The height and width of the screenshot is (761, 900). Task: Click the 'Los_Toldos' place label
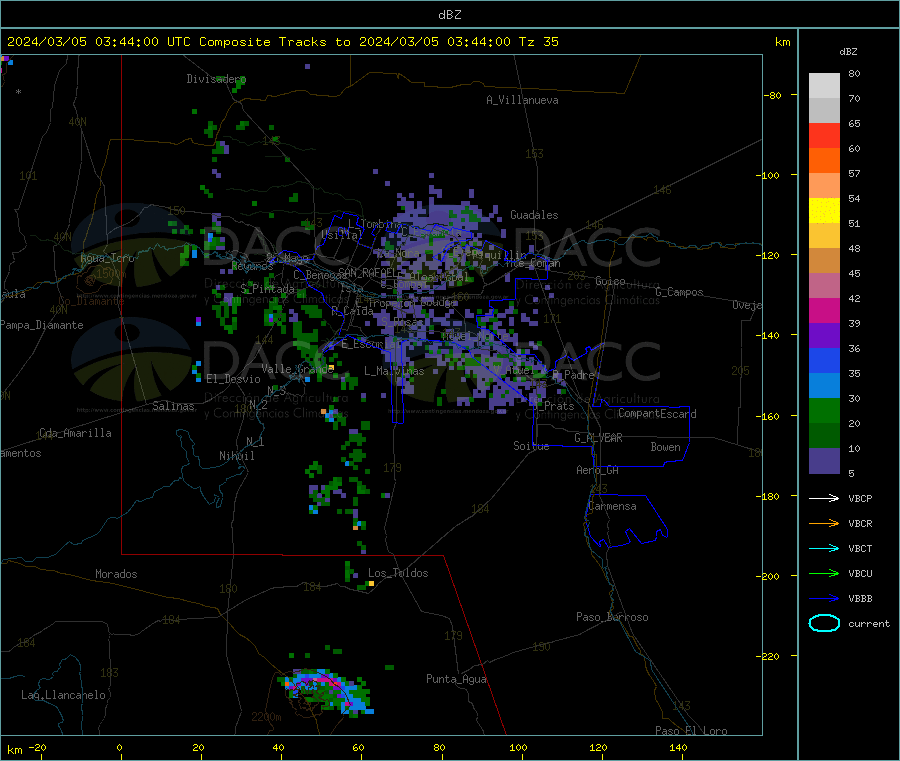pyautogui.click(x=398, y=573)
